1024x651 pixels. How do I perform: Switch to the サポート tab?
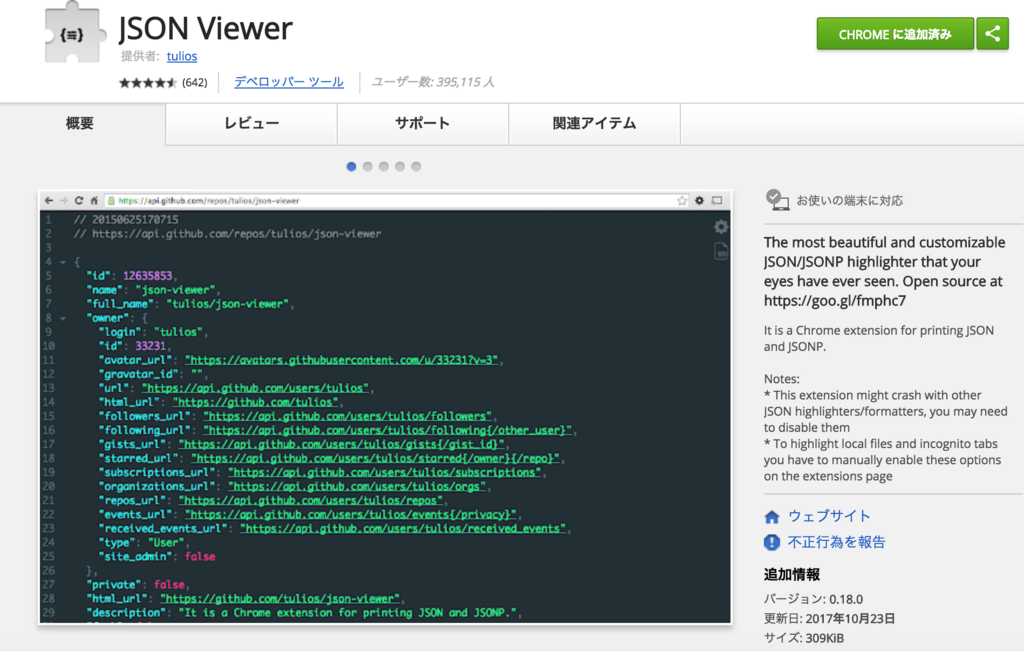click(423, 123)
